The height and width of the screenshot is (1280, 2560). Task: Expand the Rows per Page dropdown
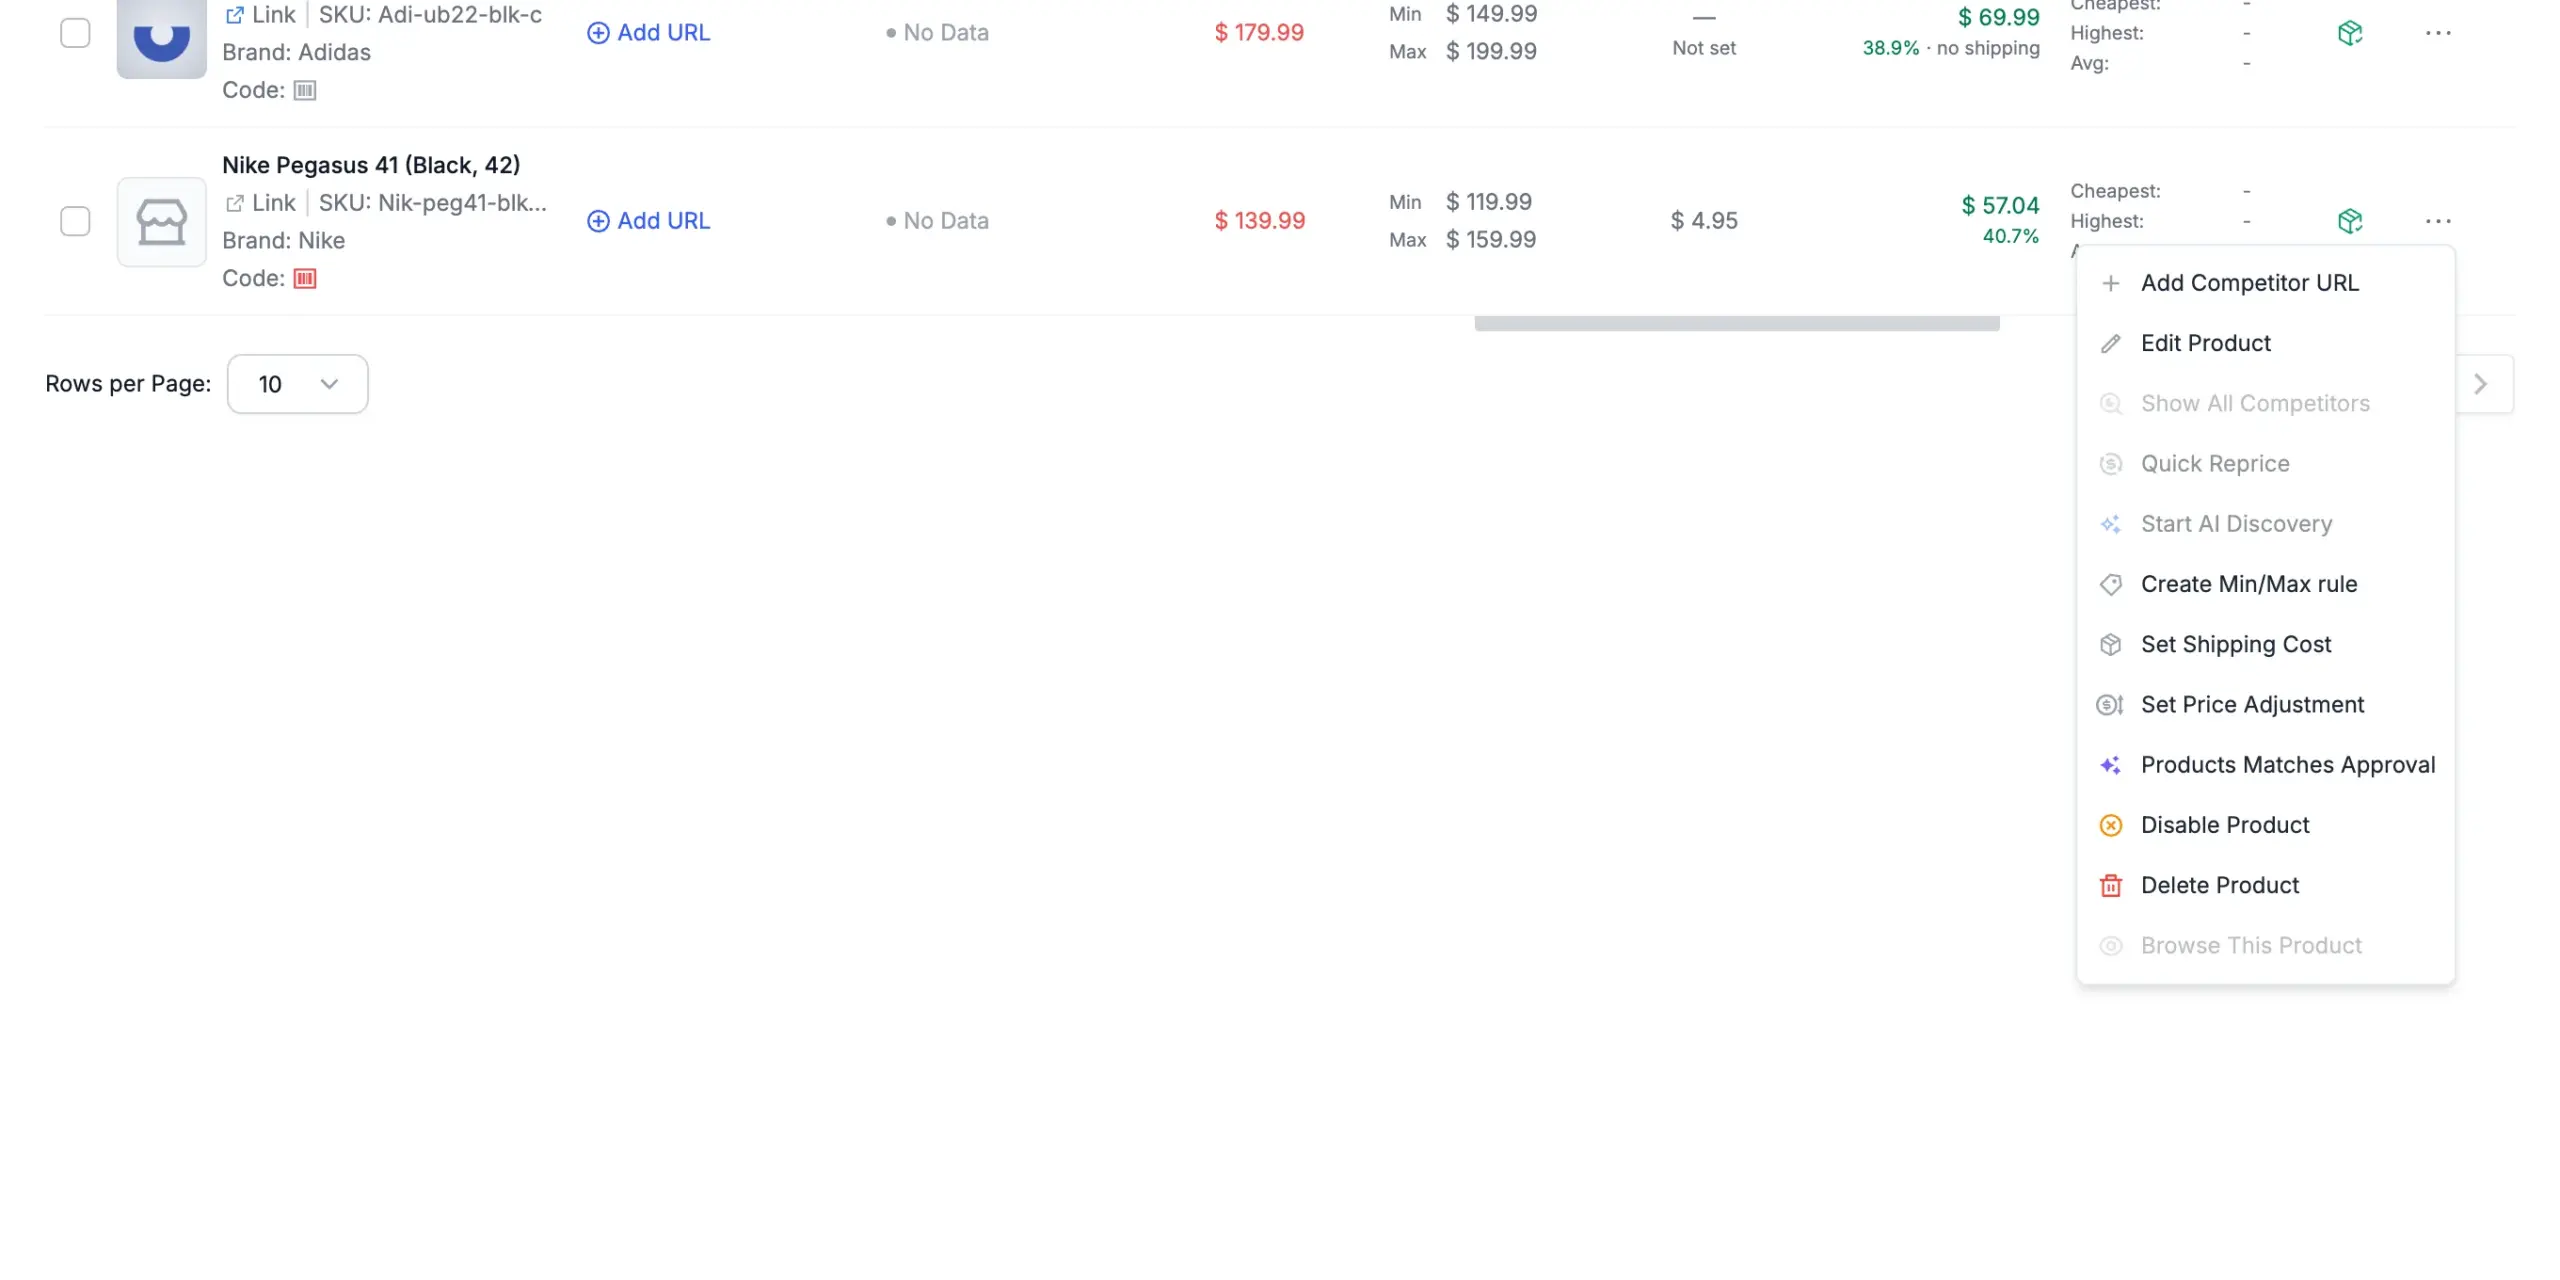[297, 384]
